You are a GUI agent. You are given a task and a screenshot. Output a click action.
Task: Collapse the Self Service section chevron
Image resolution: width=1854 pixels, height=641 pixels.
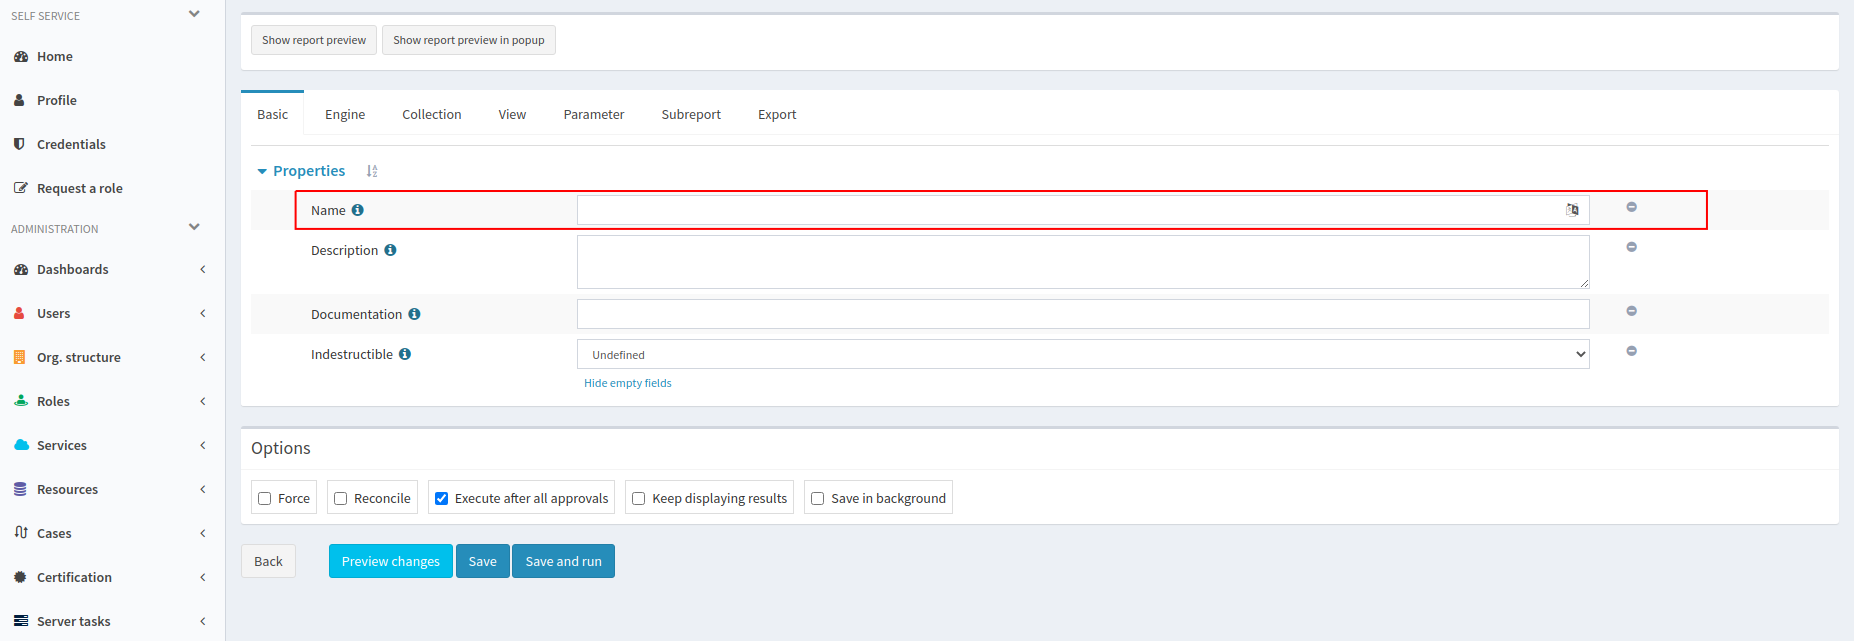[x=194, y=14]
